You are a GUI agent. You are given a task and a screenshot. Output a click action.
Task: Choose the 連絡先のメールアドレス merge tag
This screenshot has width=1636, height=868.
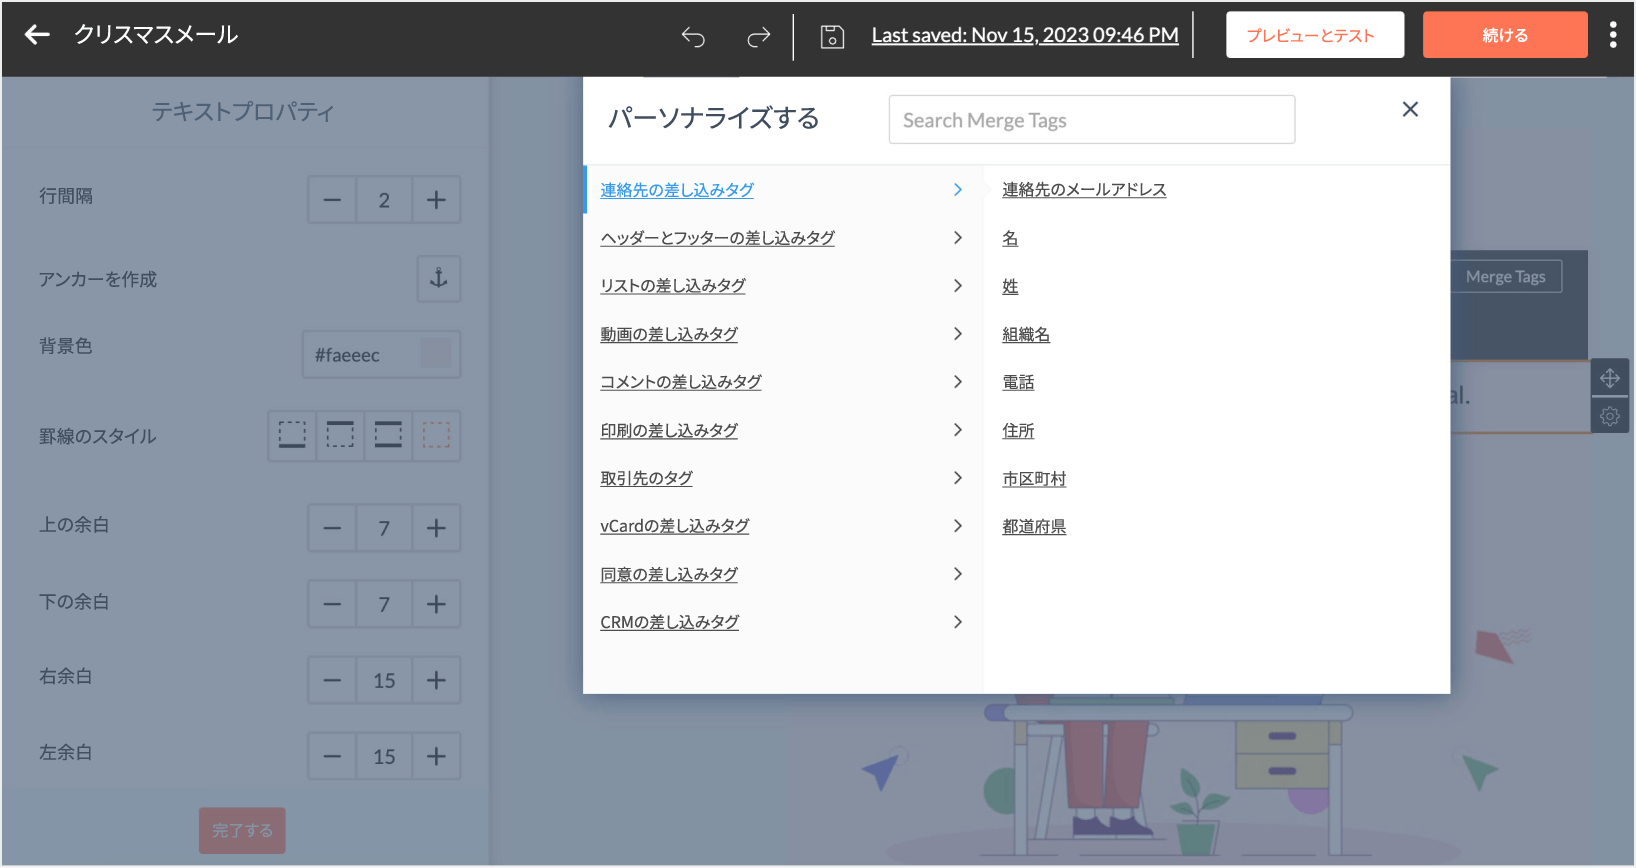click(x=1084, y=190)
